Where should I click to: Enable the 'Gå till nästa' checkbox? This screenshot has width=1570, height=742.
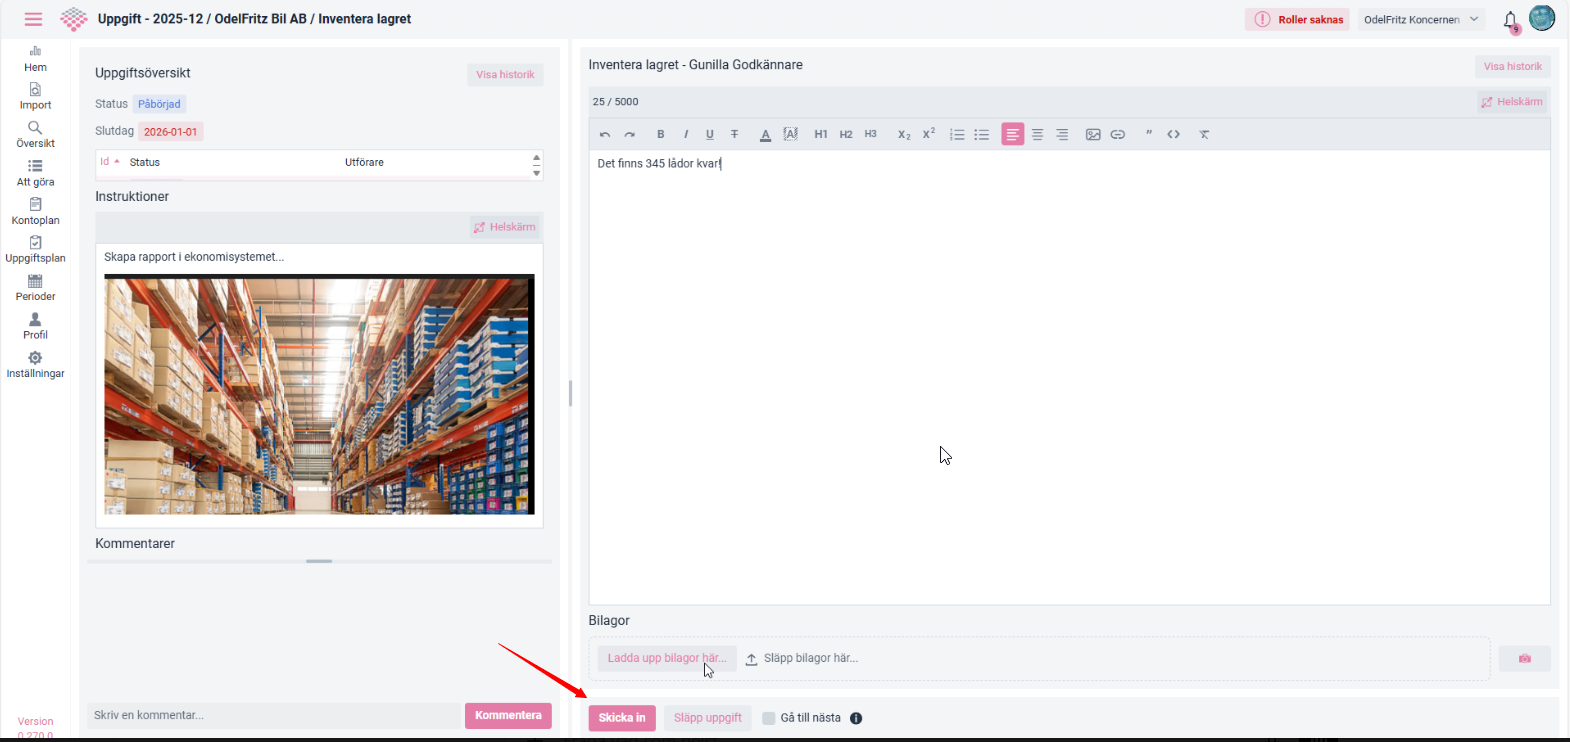(769, 718)
